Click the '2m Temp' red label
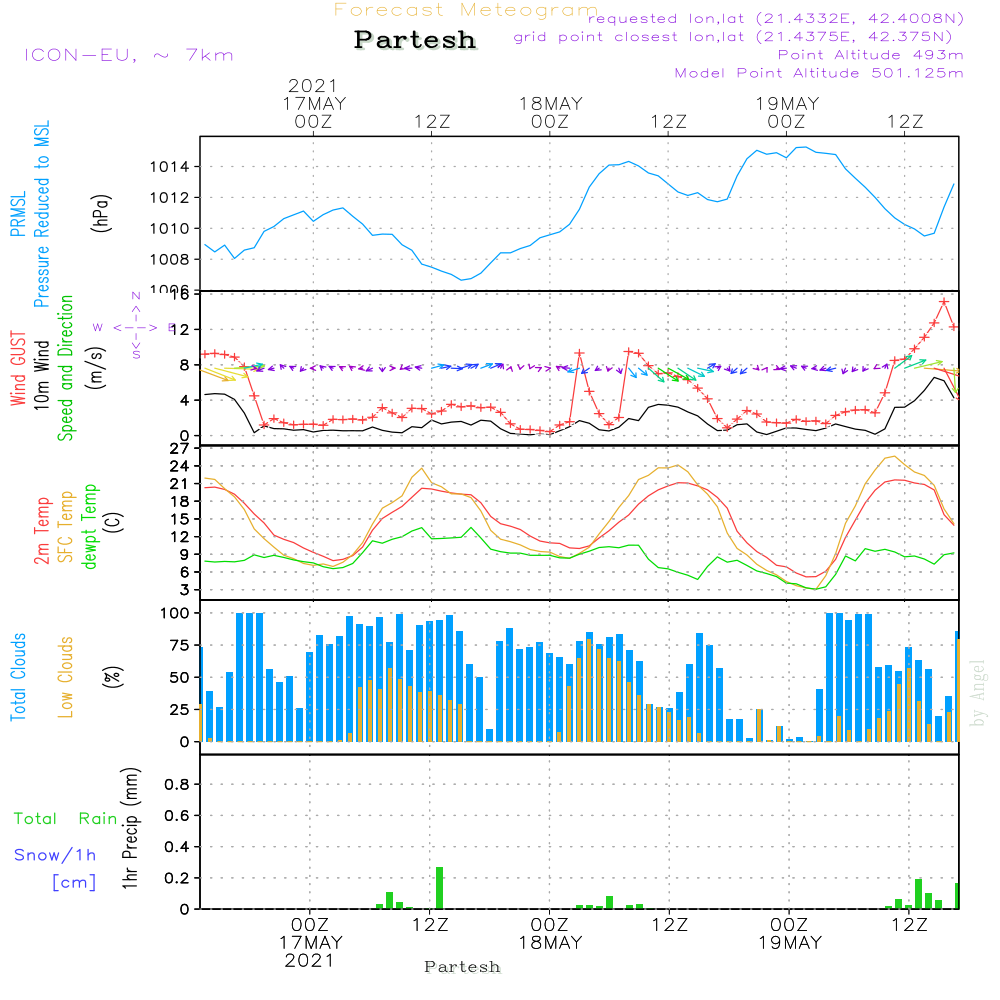The height and width of the screenshot is (1000, 1000). point(41,531)
